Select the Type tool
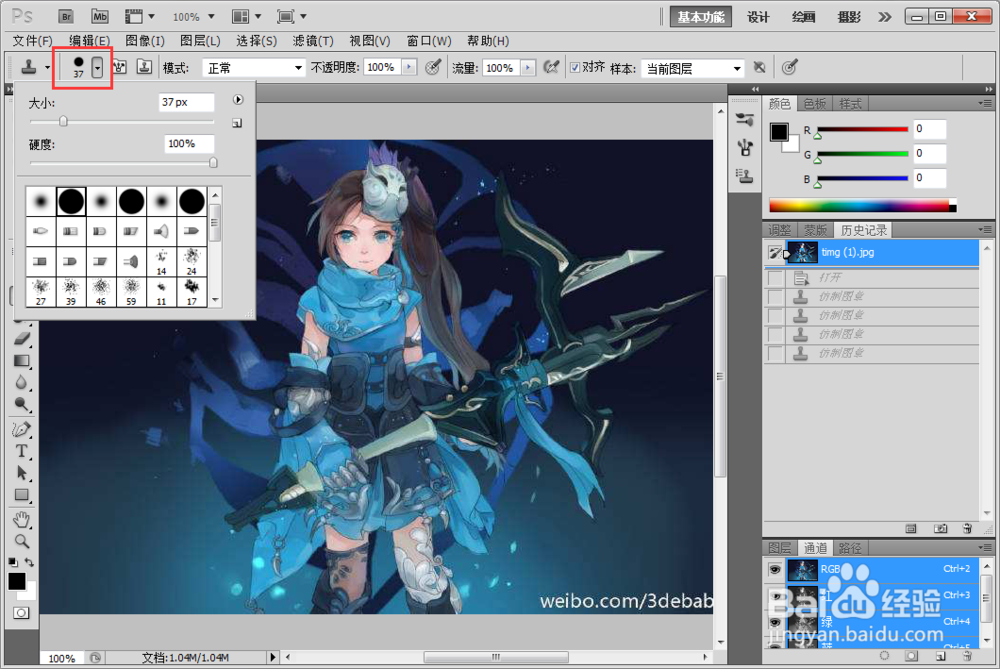1000x669 pixels. pyautogui.click(x=22, y=451)
